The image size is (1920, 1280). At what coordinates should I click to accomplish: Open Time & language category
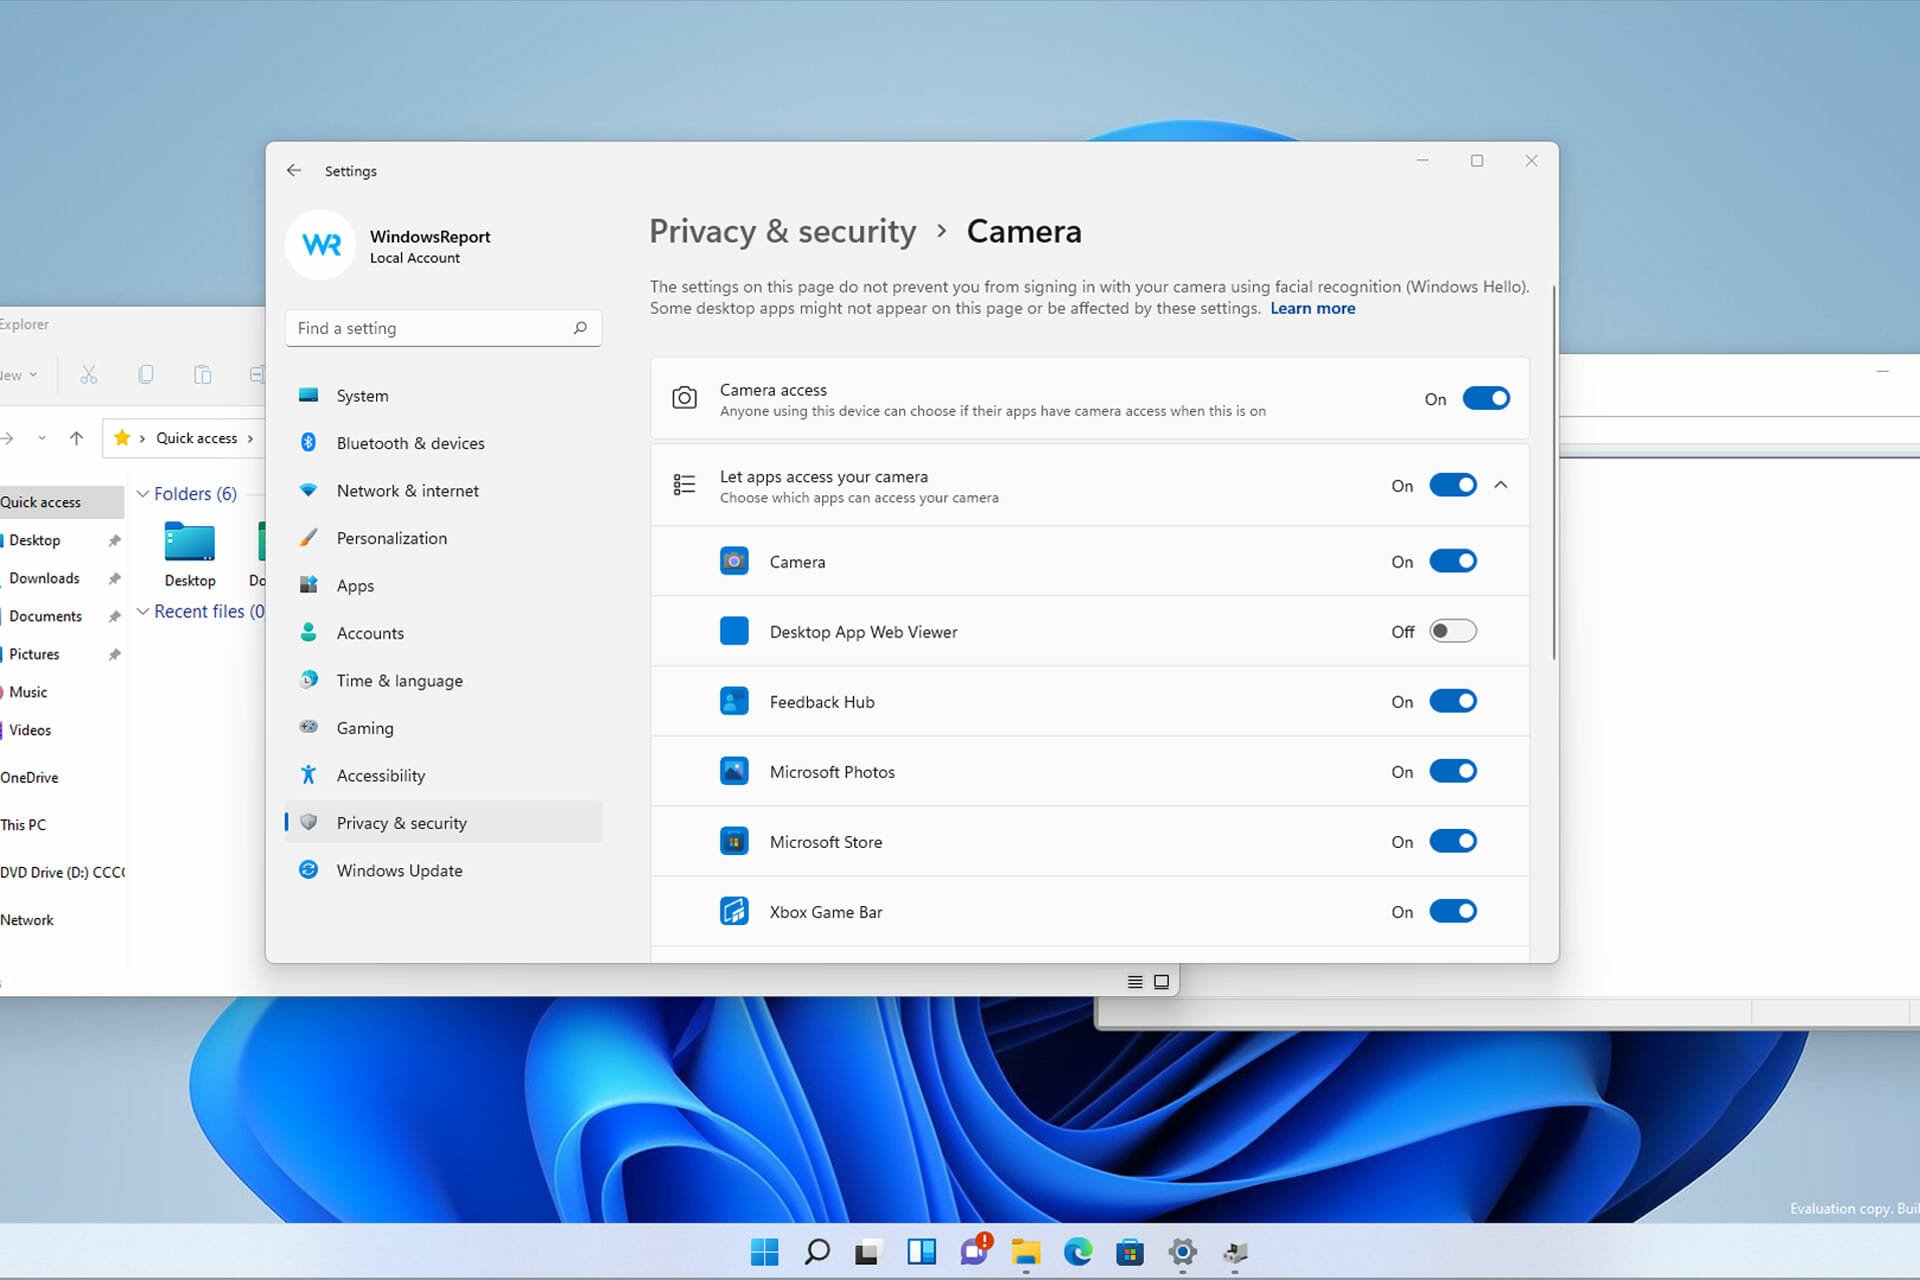[x=443, y=680]
